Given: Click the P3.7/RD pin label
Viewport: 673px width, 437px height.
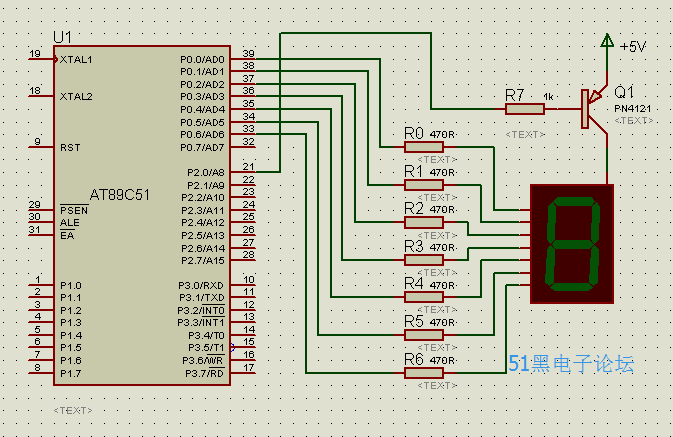Looking at the screenshot, I should click(204, 374).
